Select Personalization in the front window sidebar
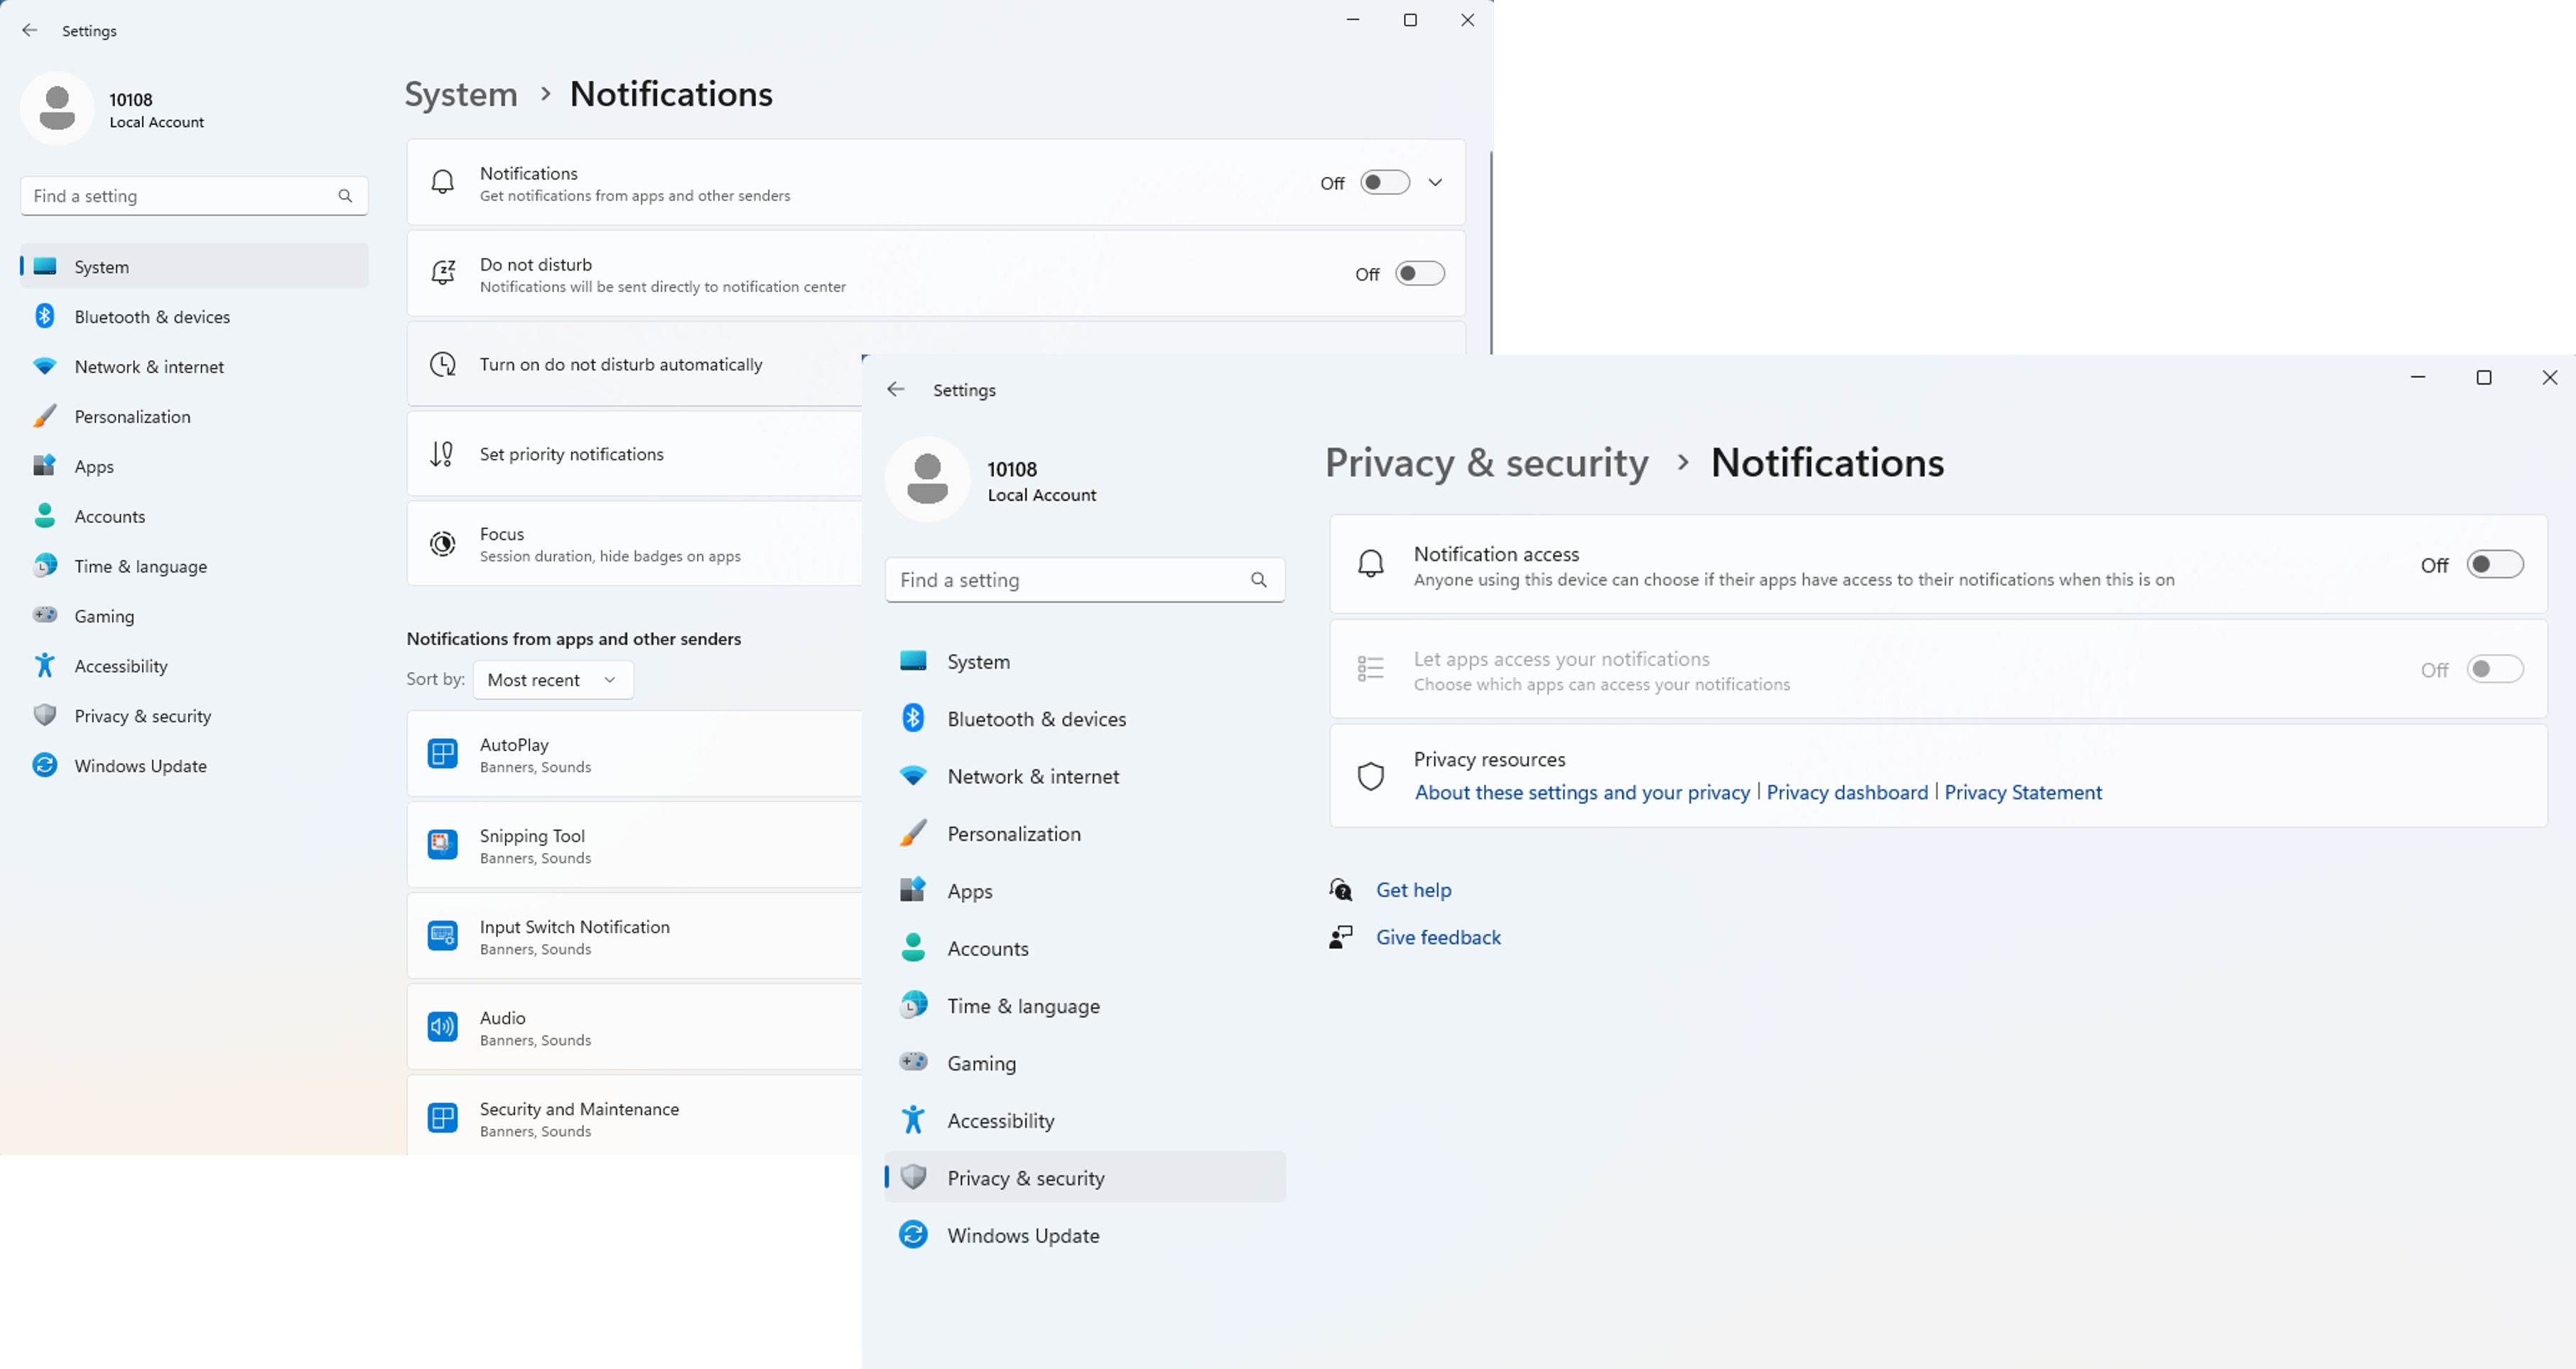Viewport: 2576px width, 1369px height. 1013,834
